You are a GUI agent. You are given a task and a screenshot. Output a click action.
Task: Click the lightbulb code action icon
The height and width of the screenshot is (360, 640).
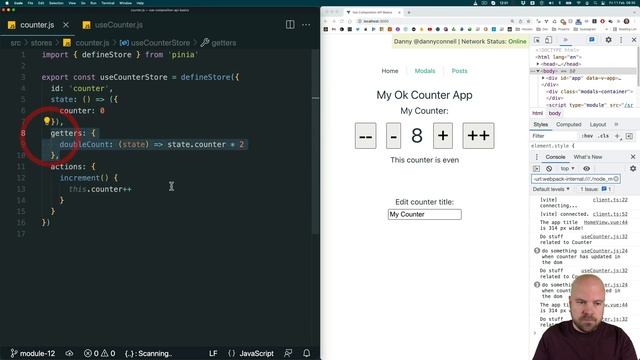coord(47,121)
